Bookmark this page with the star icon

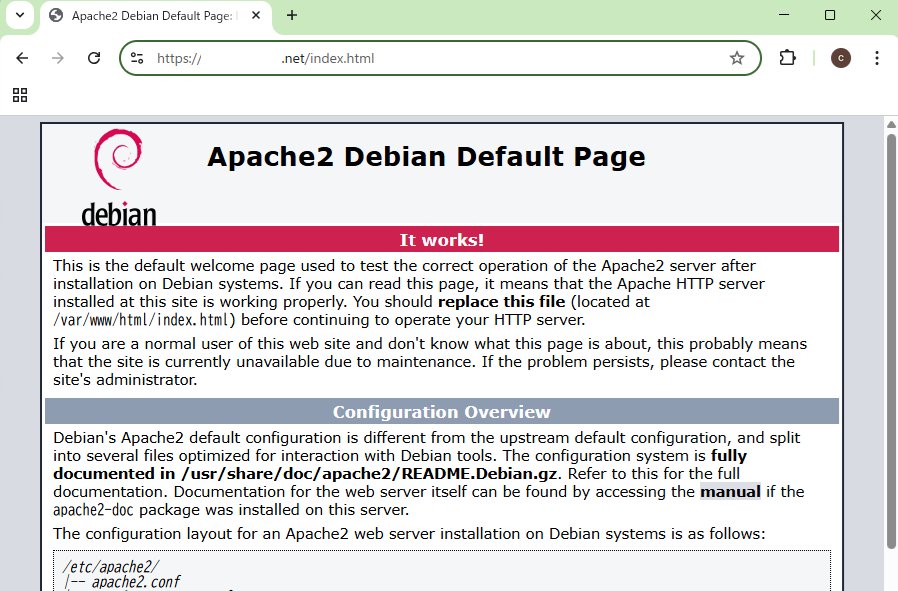pyautogui.click(x=737, y=58)
